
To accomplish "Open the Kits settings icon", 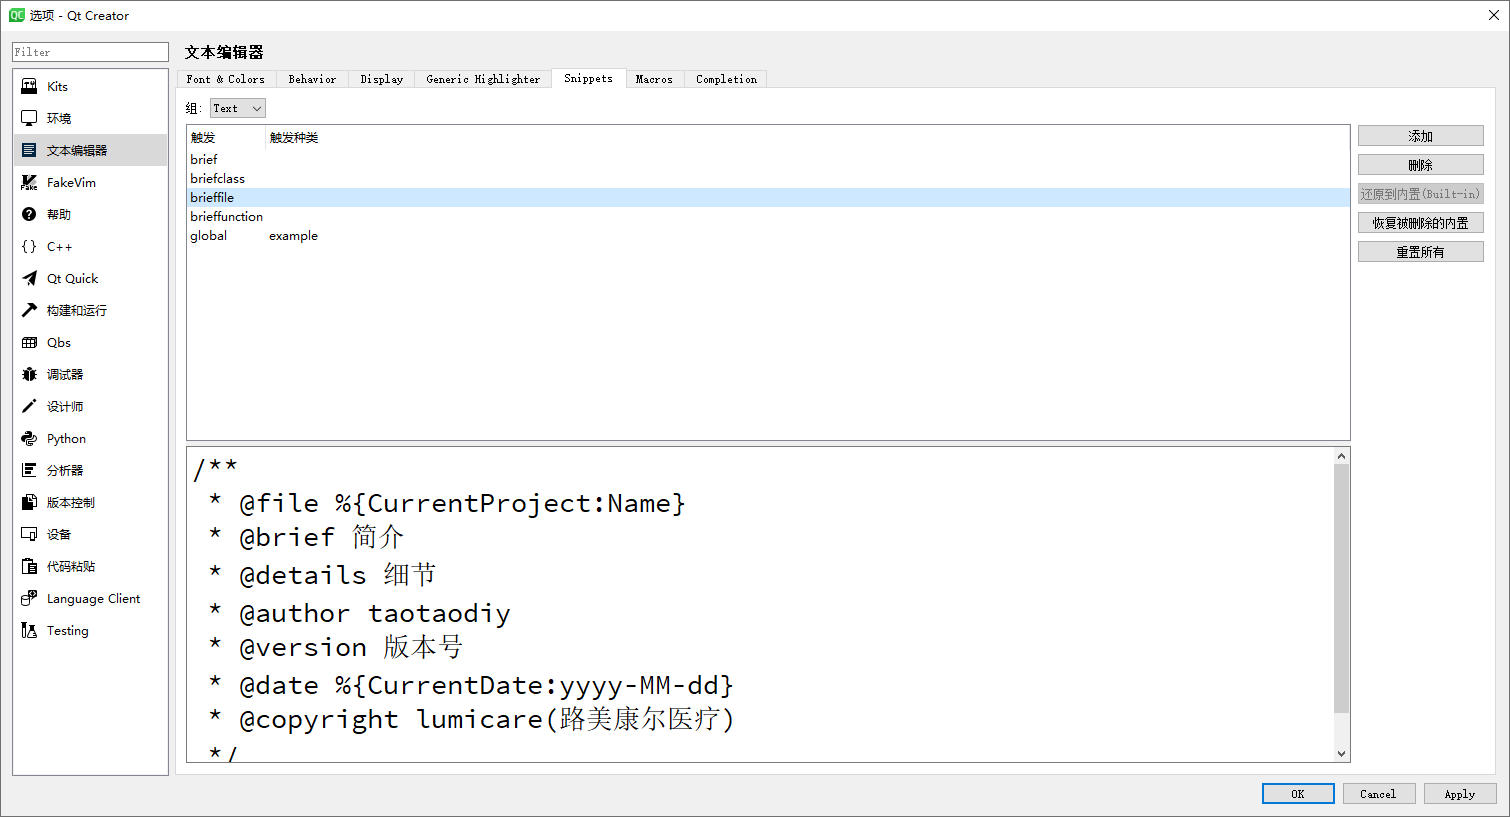I will [x=29, y=86].
